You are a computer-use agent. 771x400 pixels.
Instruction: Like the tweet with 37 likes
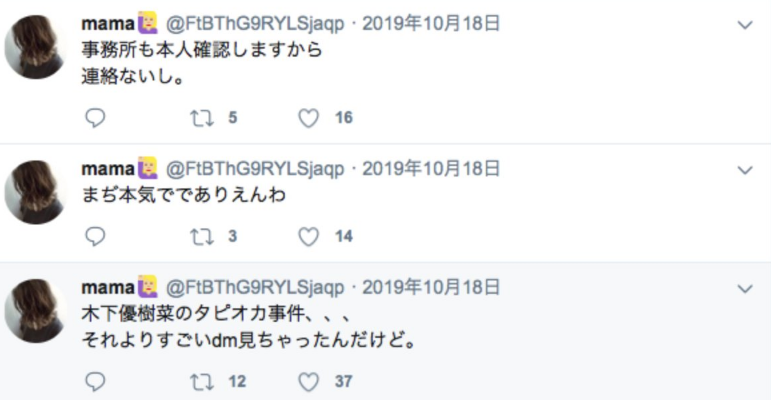coord(310,381)
